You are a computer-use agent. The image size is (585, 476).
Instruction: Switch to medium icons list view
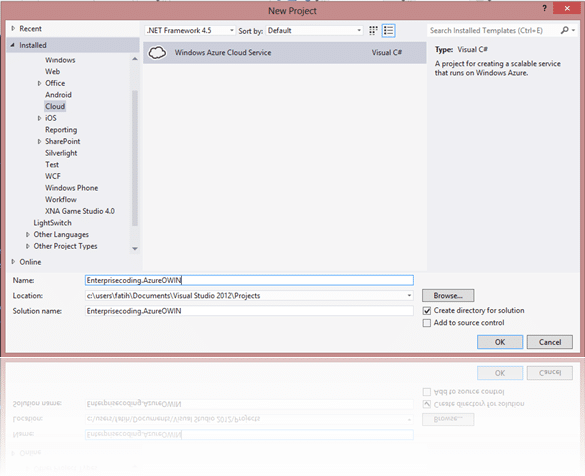[x=388, y=31]
